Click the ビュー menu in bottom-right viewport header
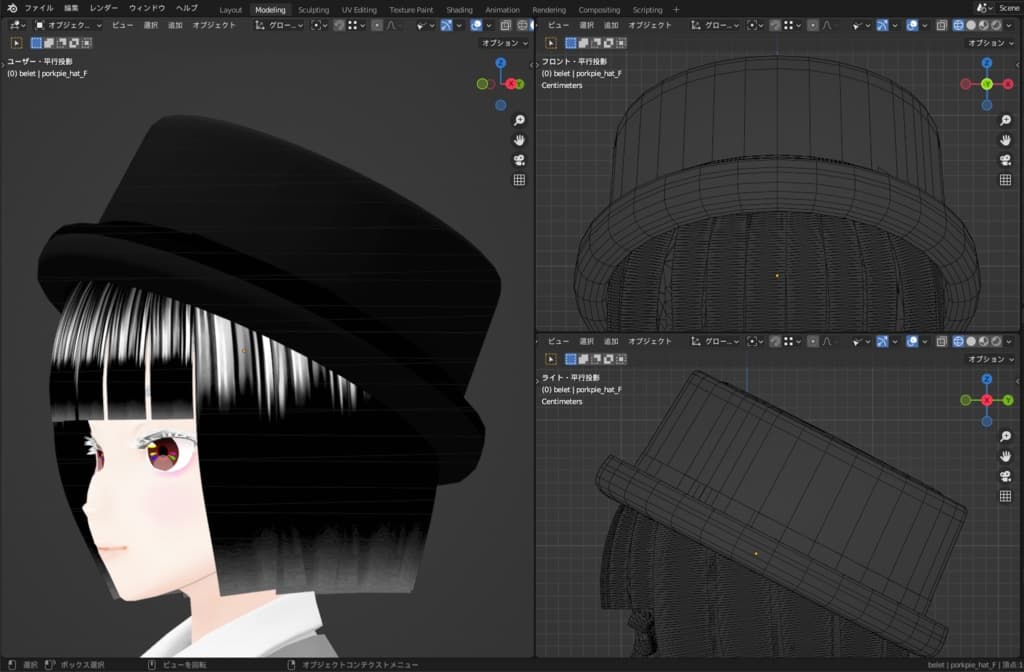This screenshot has height=672, width=1024. pos(558,341)
